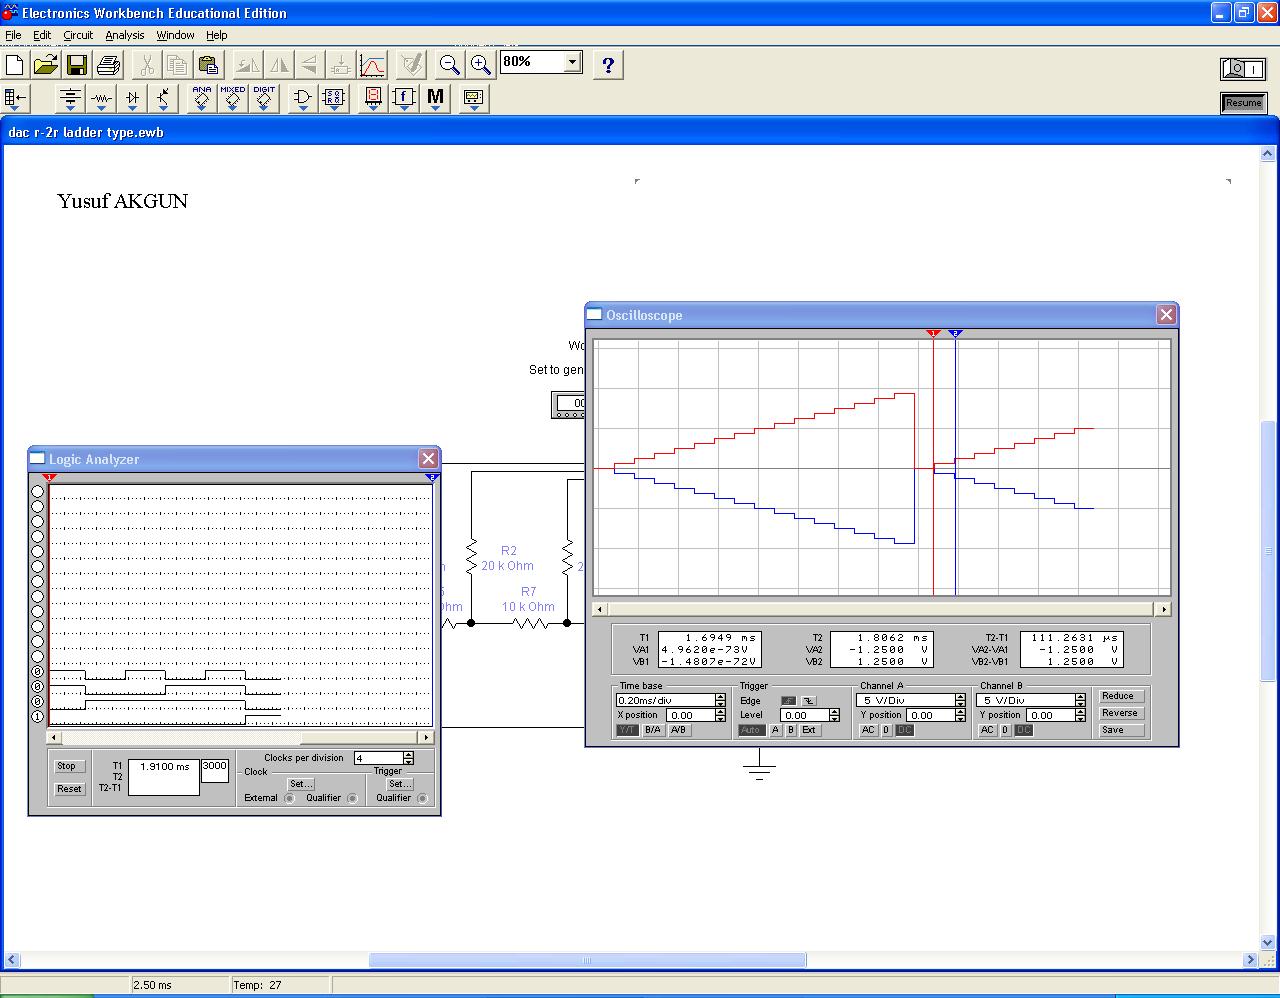1280x998 pixels.
Task: Open the Favorites parts bin
Action: (x=16, y=98)
